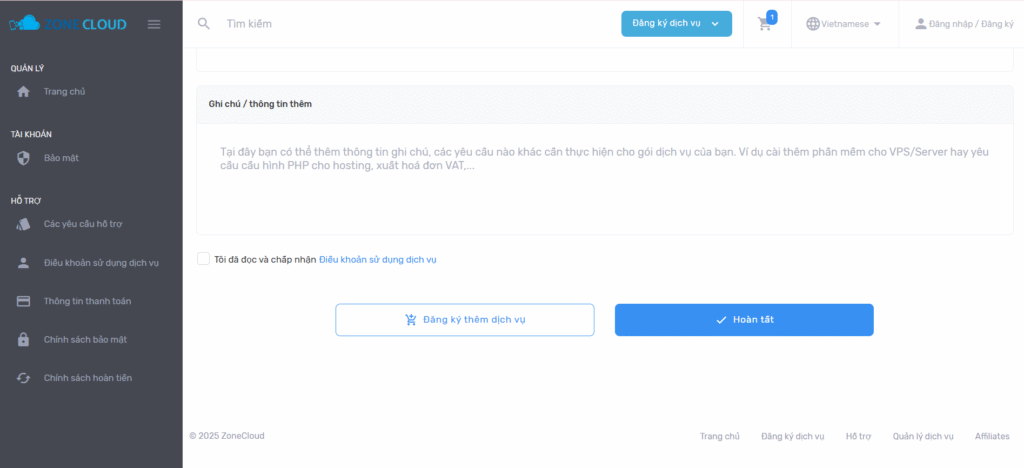Click the padlock privacy policy icon
Screen dimensions: 1024x468
(24, 340)
